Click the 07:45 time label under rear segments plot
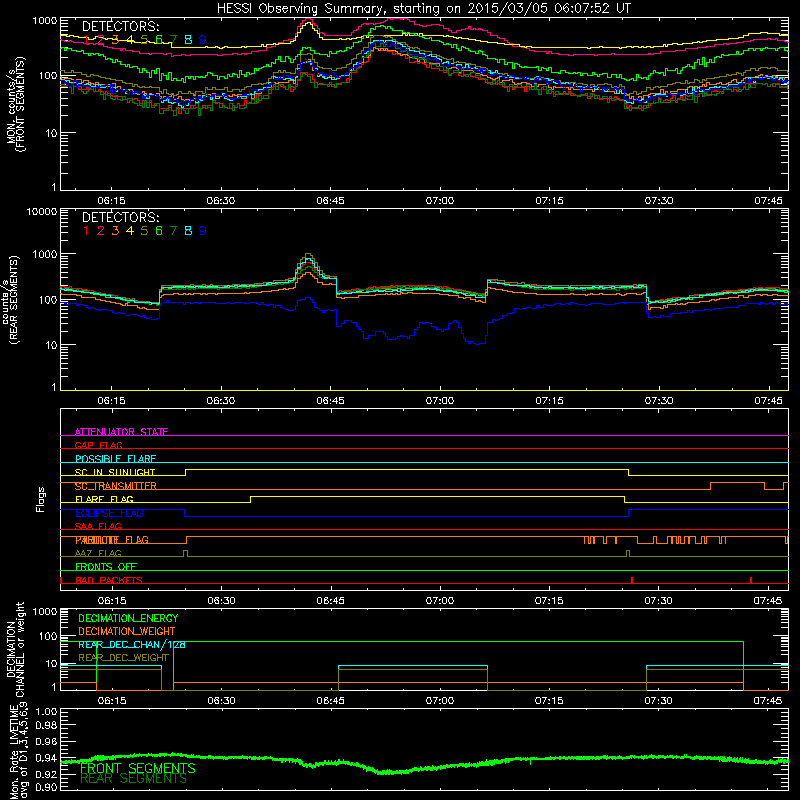800x800 pixels. tap(768, 401)
